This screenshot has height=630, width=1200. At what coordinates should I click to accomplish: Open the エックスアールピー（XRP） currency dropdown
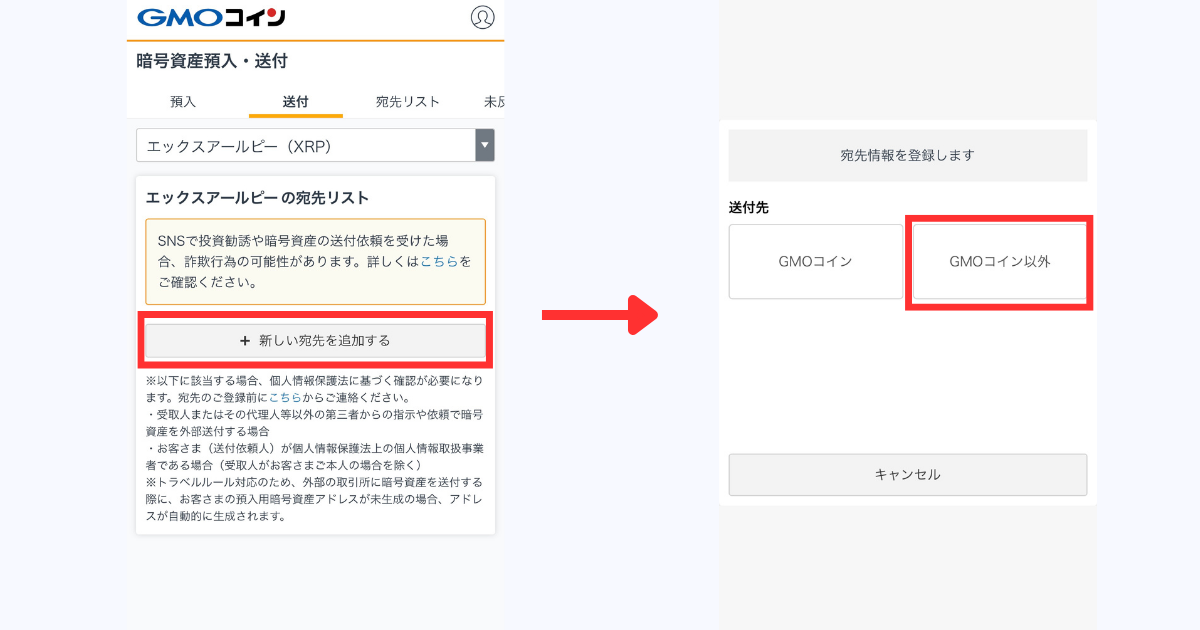pyautogui.click(x=315, y=145)
